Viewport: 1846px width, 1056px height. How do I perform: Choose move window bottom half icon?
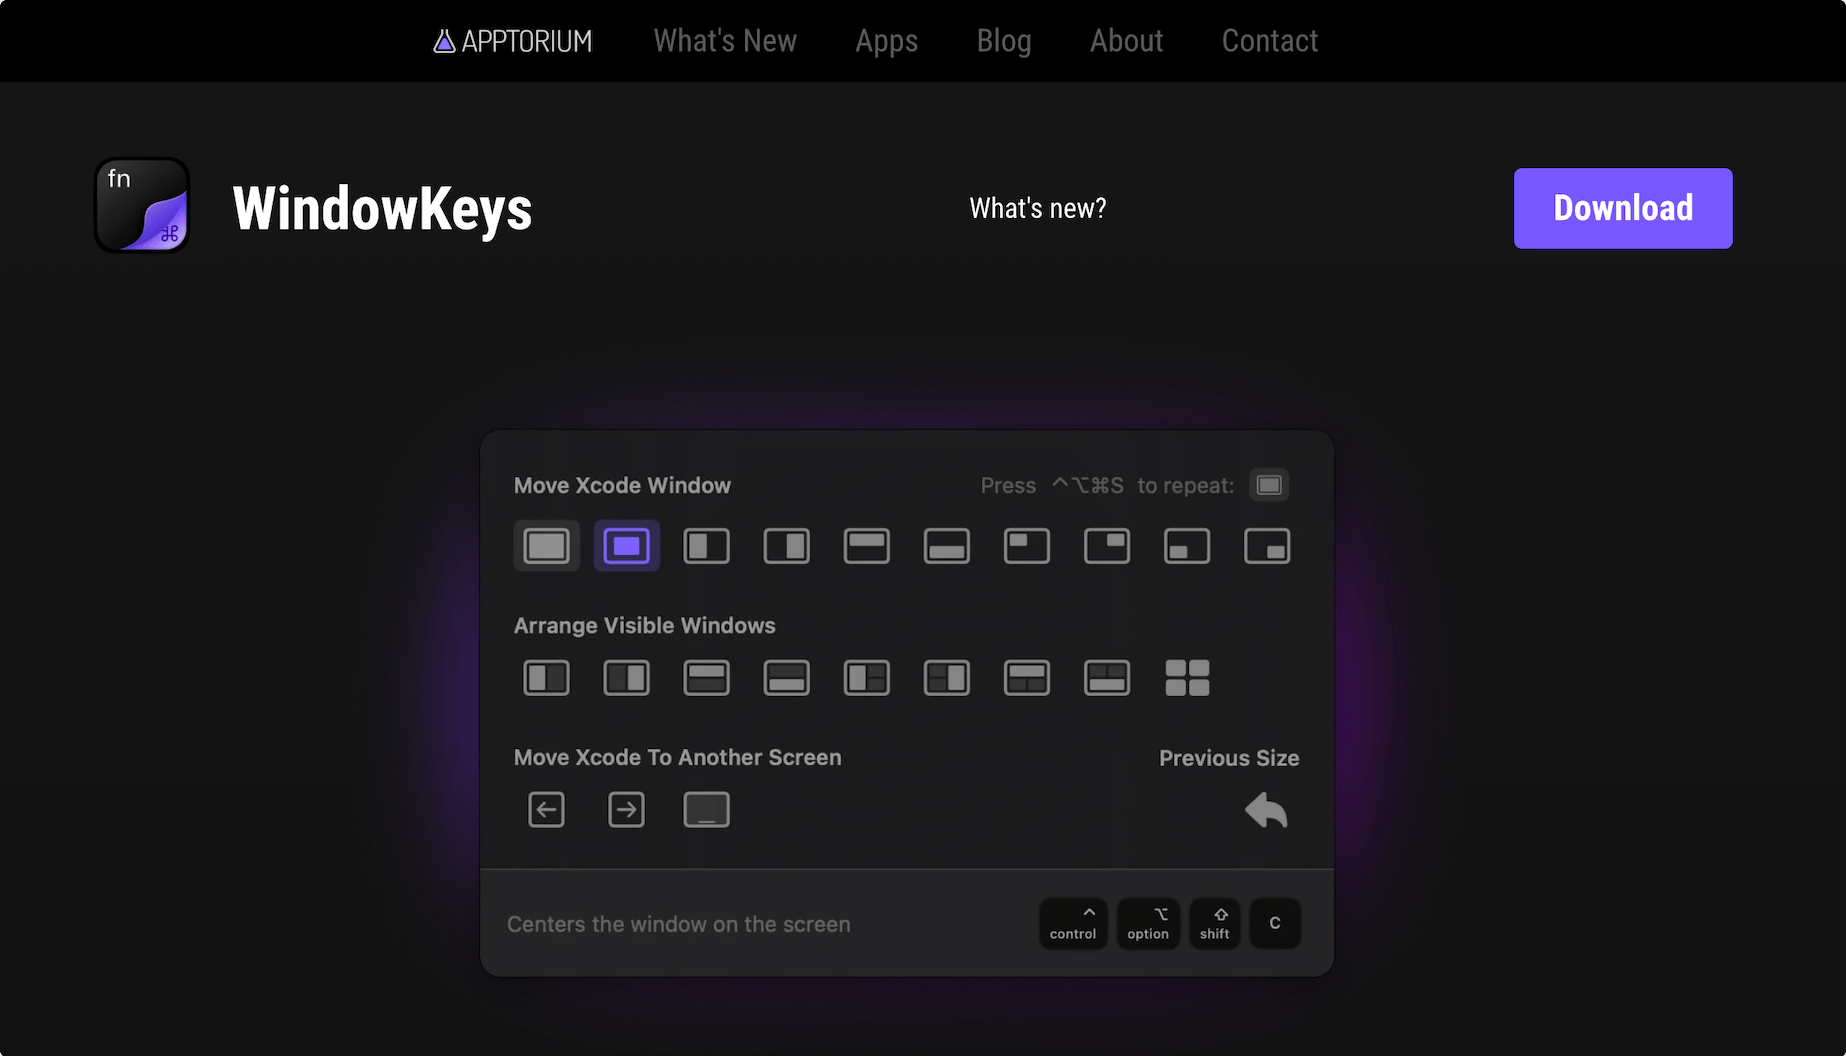(947, 546)
